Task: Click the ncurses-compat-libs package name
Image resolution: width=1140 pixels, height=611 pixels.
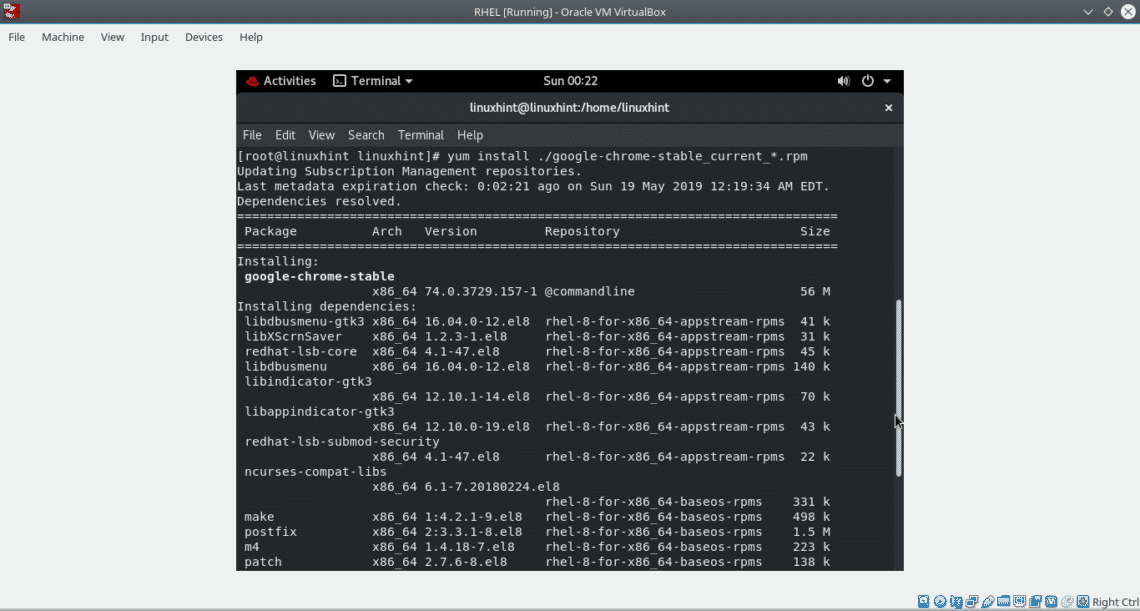Action: (316, 472)
